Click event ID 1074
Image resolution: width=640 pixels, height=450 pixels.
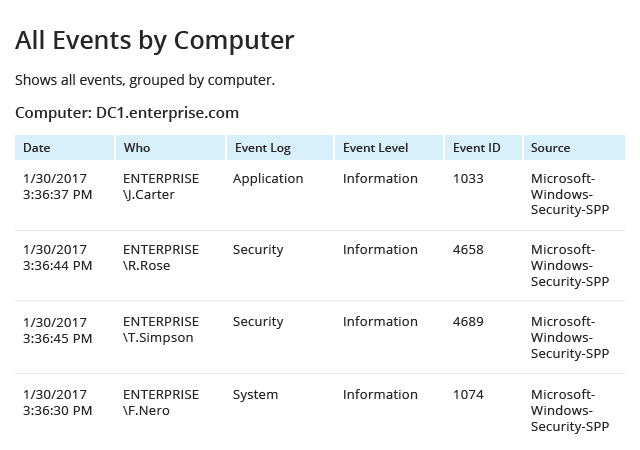pyautogui.click(x=468, y=394)
